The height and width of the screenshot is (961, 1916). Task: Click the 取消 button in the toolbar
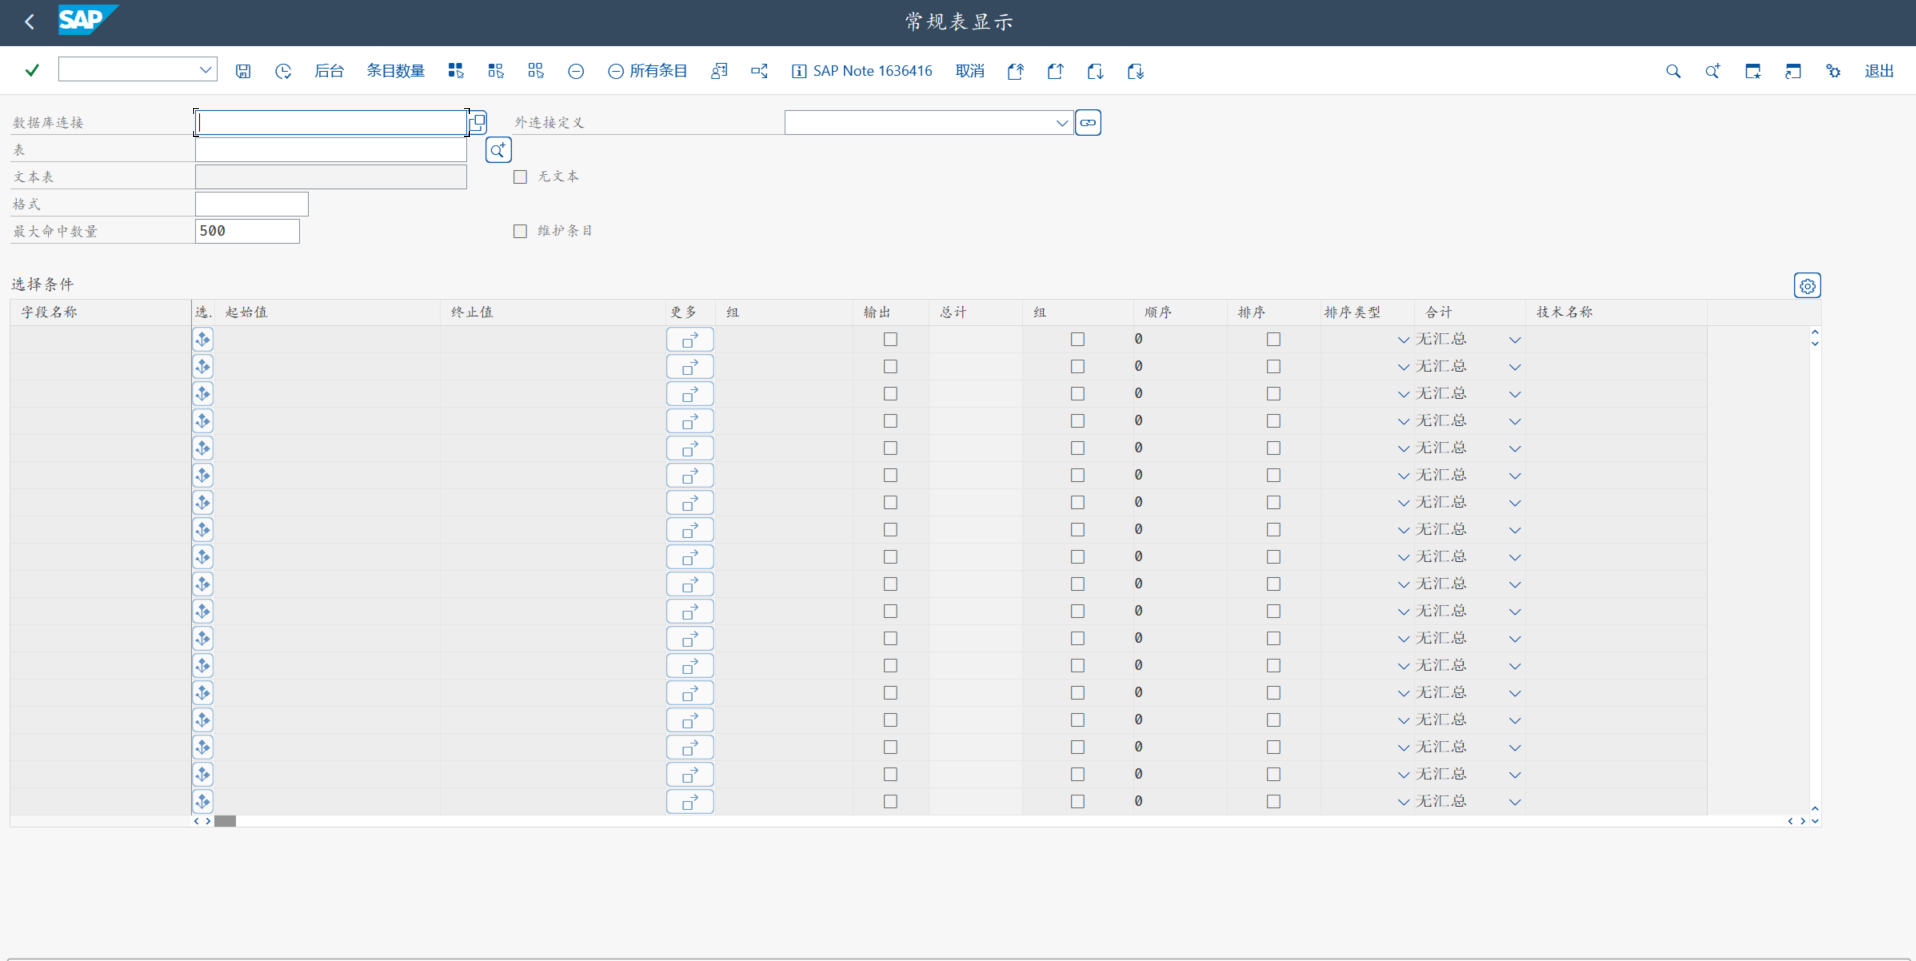[968, 71]
